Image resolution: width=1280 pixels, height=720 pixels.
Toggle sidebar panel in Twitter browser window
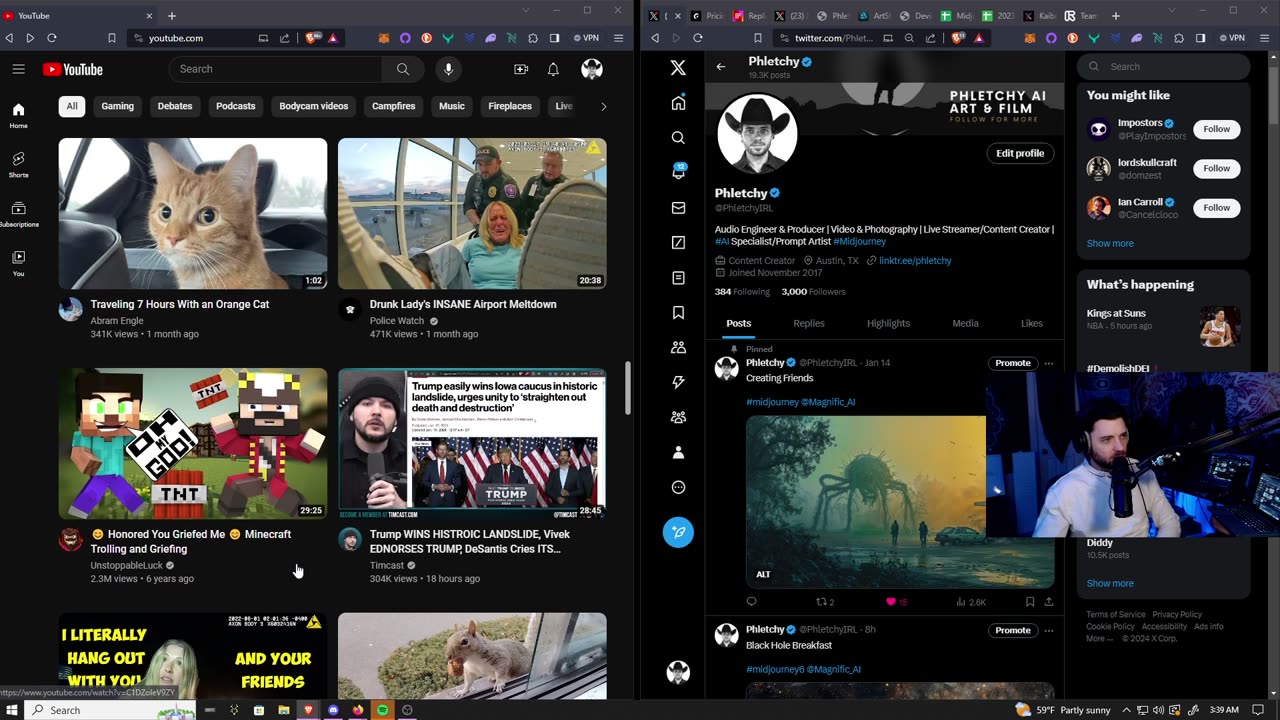pyautogui.click(x=1200, y=38)
